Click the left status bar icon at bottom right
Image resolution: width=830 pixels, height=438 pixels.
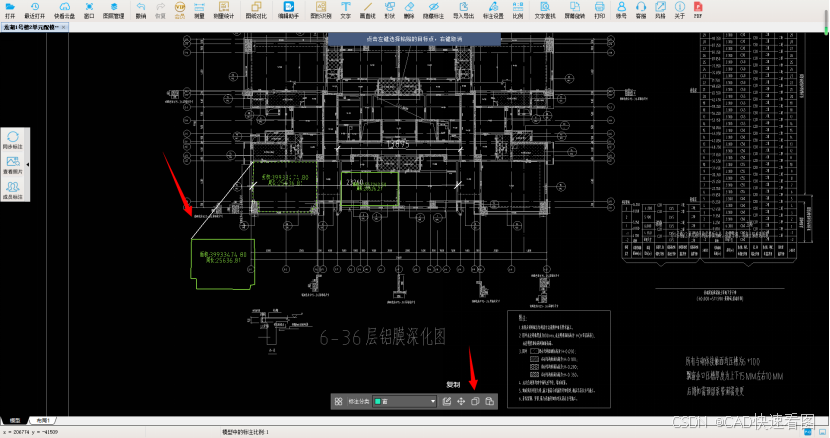point(808,432)
